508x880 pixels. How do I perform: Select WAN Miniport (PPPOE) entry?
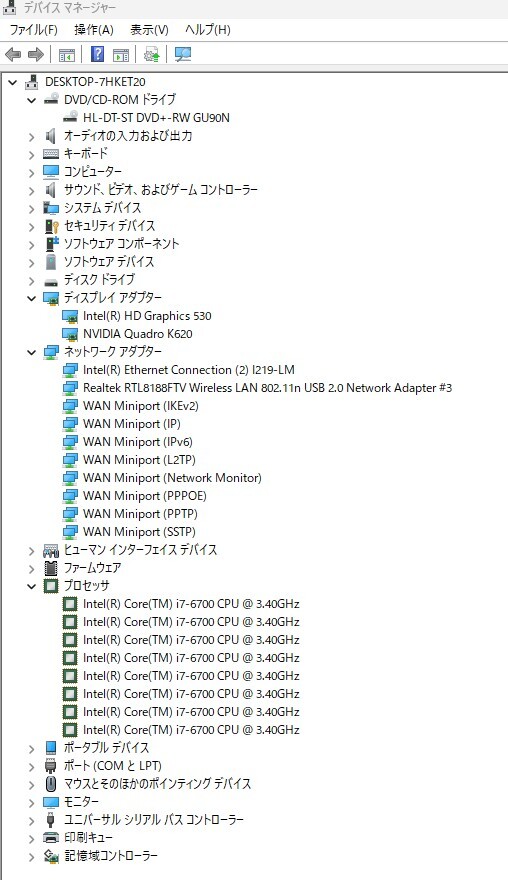coord(145,496)
